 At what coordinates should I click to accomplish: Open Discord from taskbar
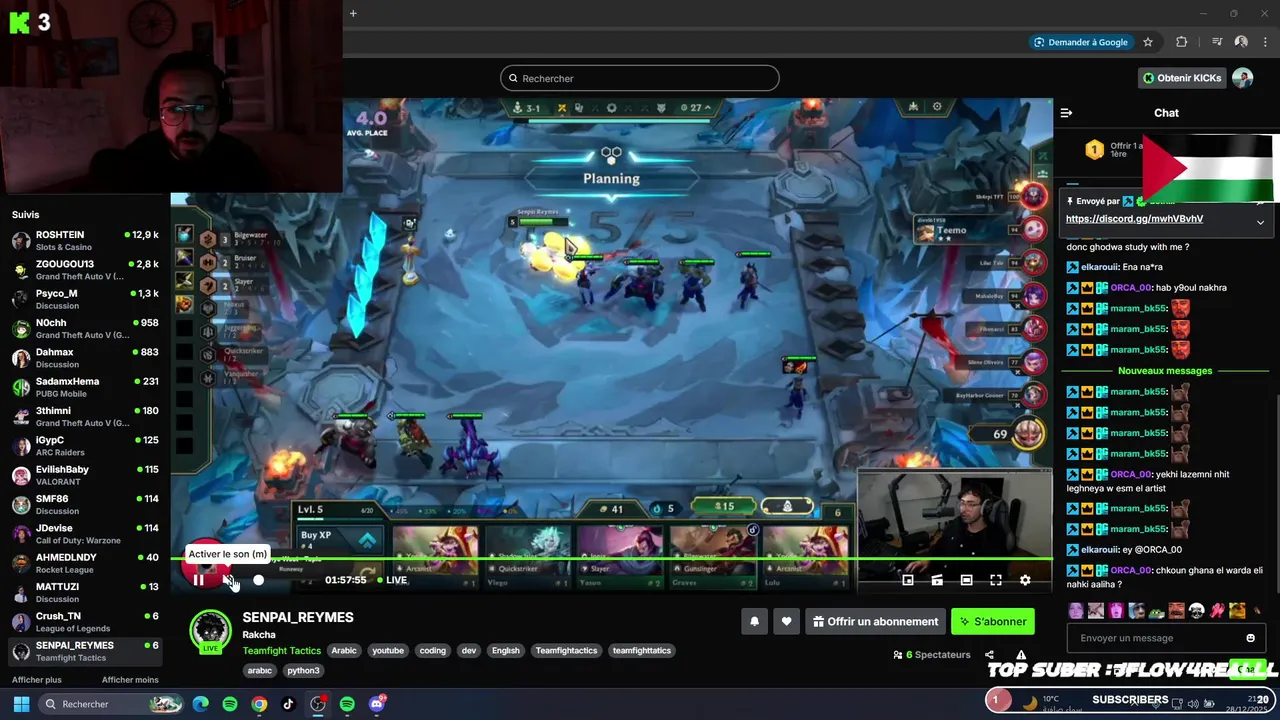377,704
